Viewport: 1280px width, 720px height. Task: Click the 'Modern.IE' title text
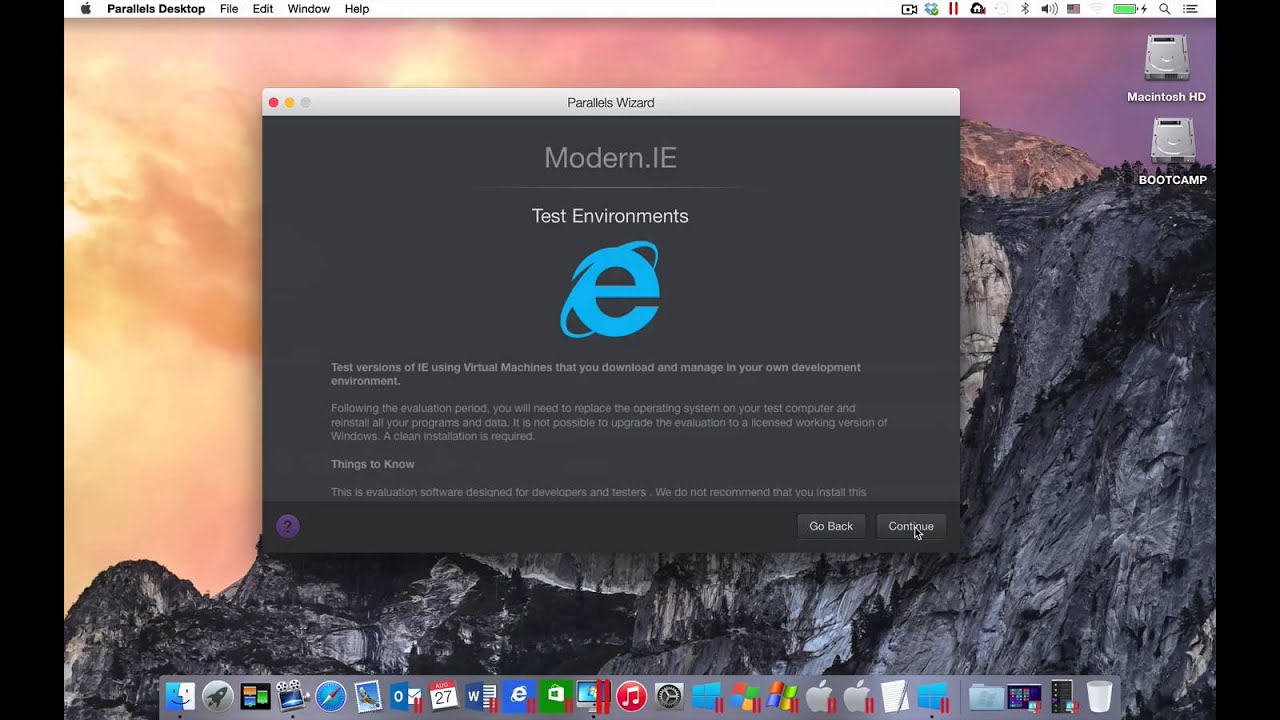[610, 158]
